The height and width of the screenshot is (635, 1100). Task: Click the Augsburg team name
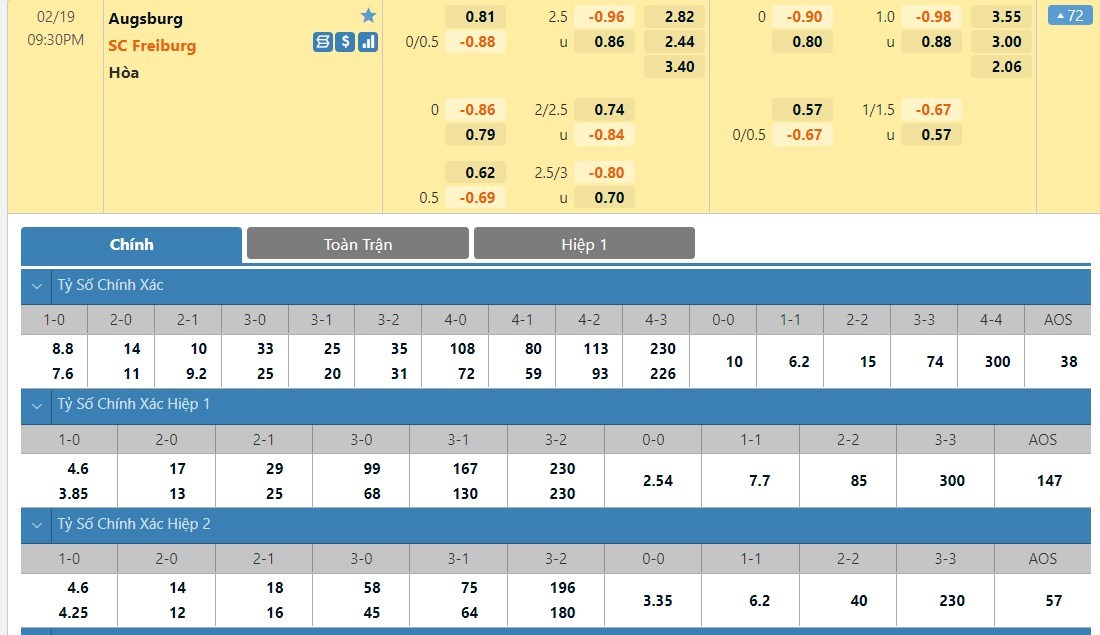click(146, 18)
